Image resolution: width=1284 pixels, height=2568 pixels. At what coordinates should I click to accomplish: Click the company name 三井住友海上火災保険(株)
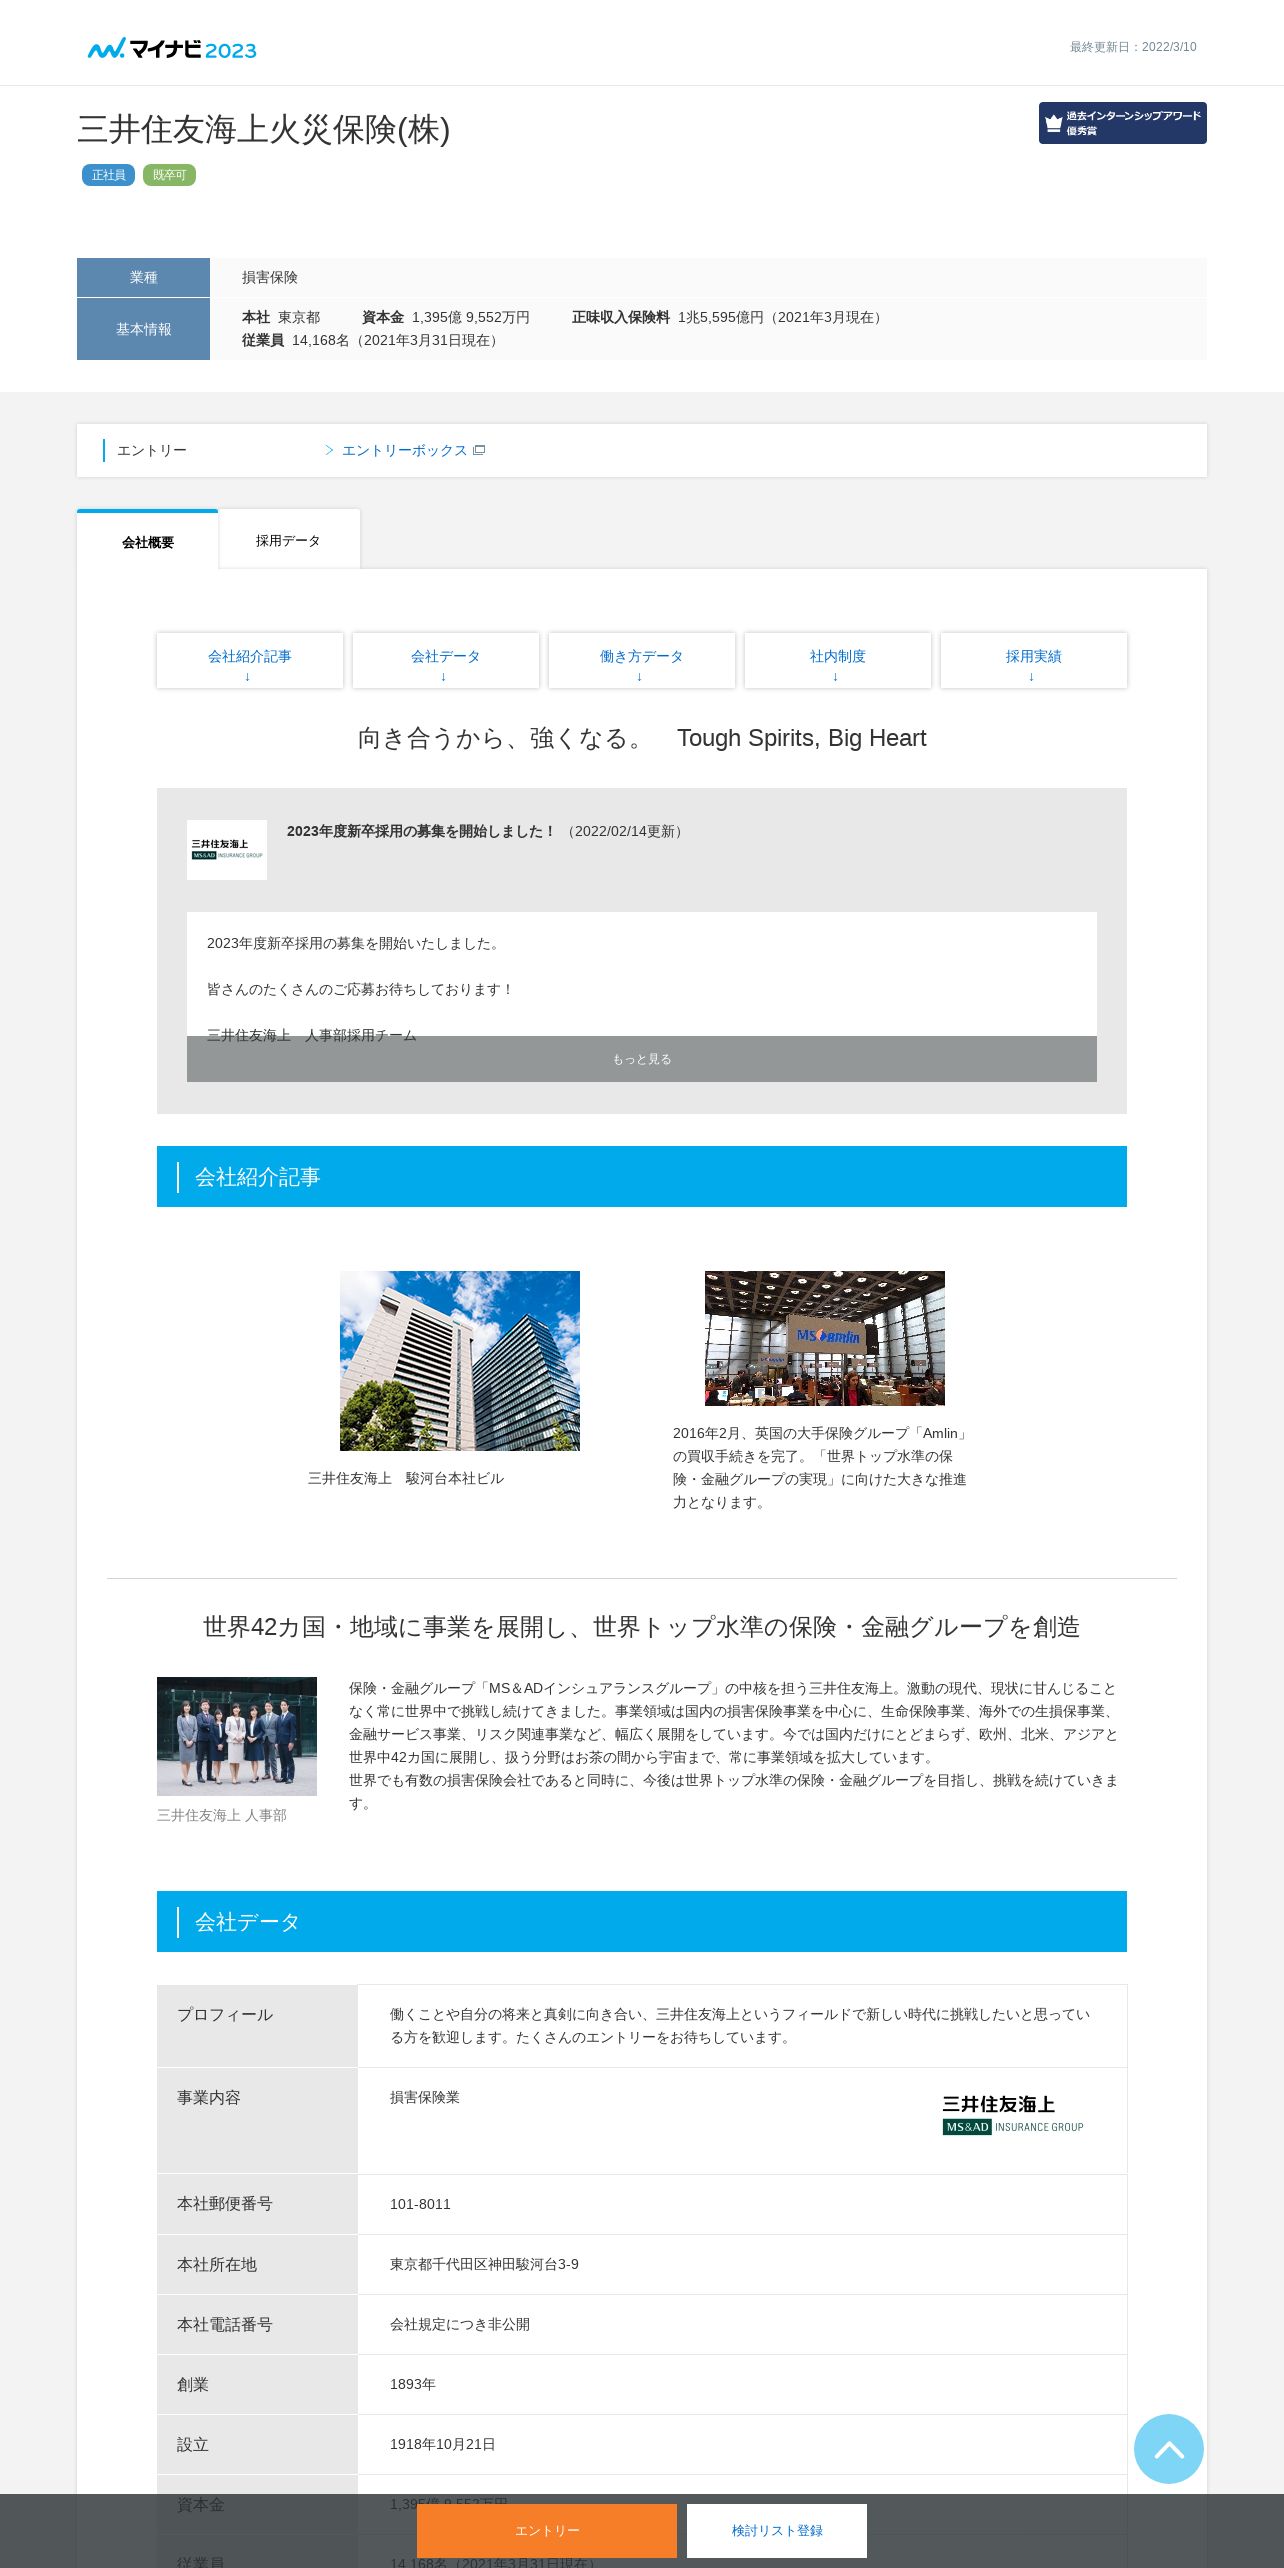(x=264, y=130)
